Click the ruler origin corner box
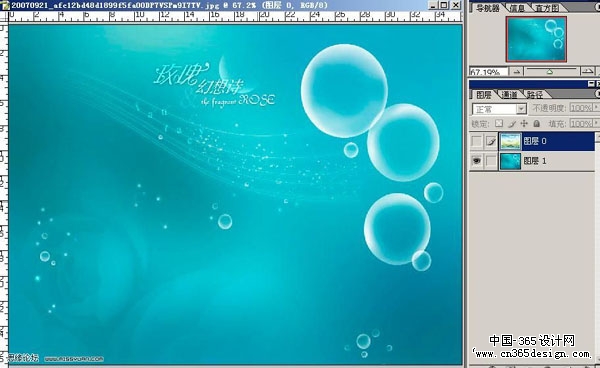The width and height of the screenshot is (600, 368). (4, 16)
